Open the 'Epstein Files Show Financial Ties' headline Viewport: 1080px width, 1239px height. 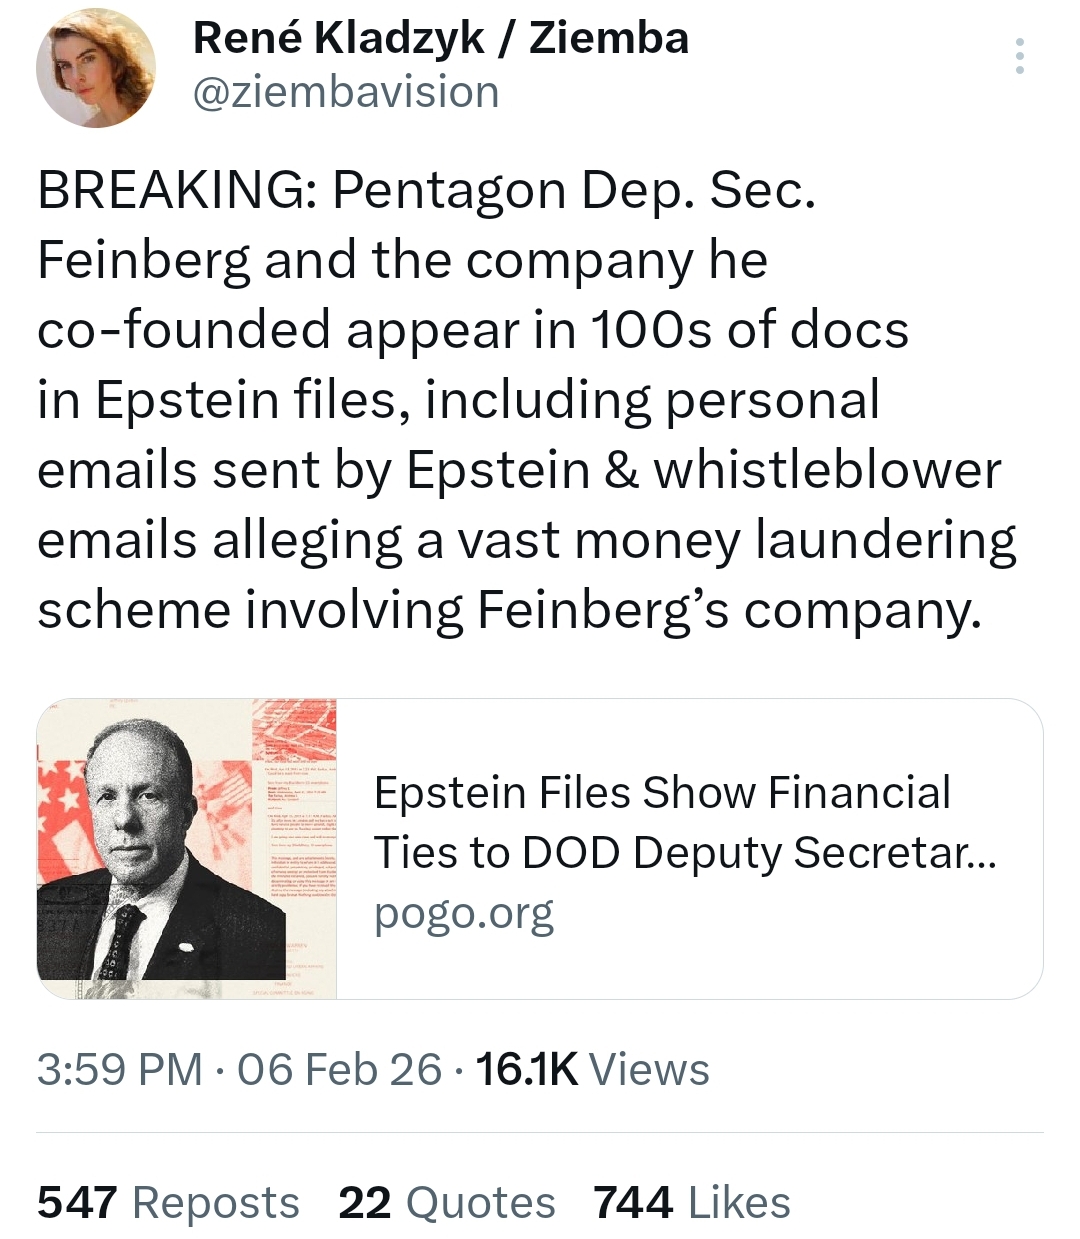click(x=661, y=793)
